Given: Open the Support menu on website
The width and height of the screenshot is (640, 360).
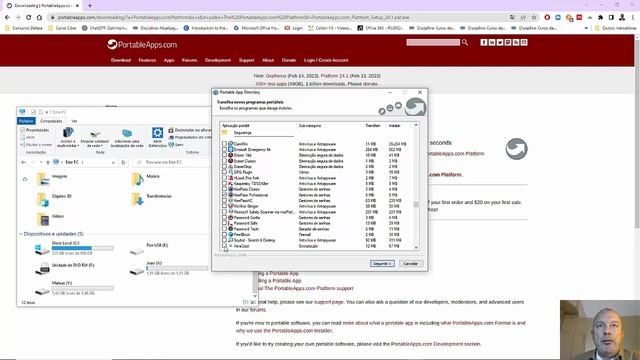Looking at the screenshot, I should (247, 60).
